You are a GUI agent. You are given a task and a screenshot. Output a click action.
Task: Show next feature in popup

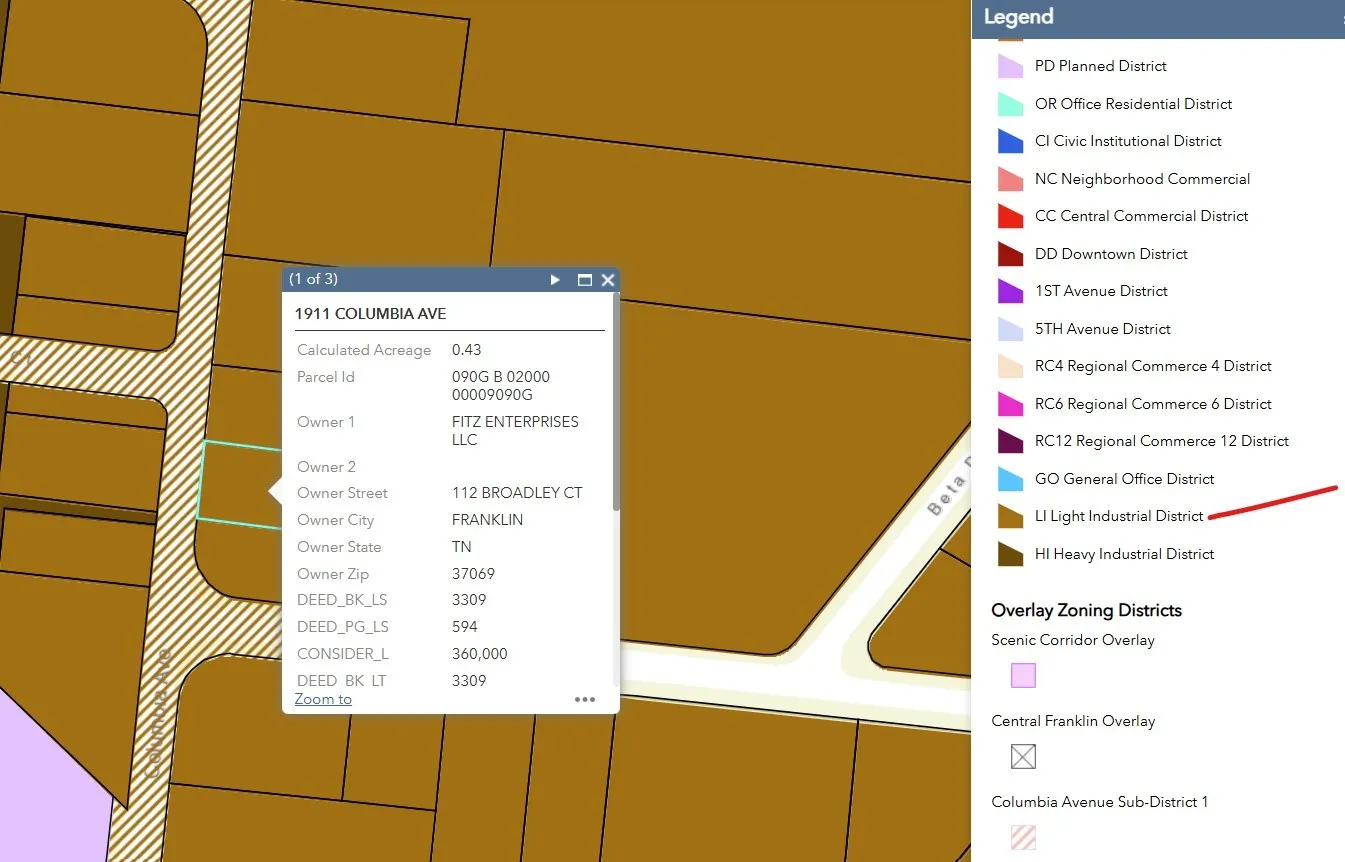coord(555,280)
